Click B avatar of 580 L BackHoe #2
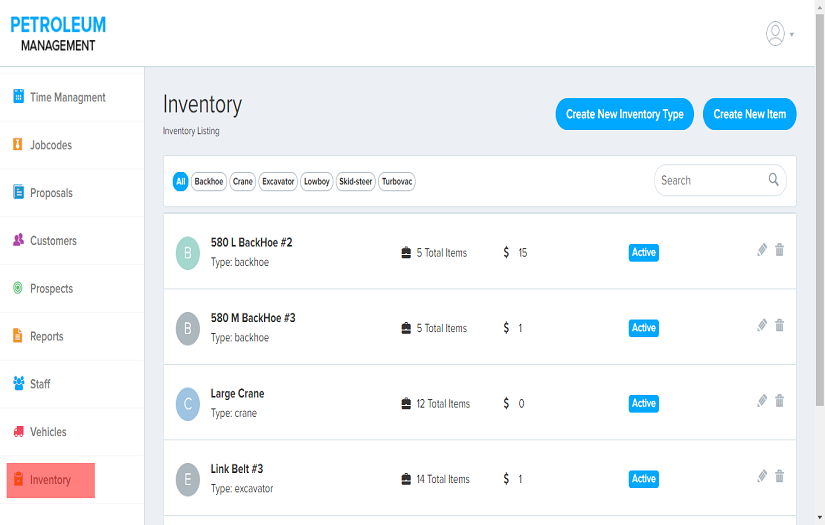The image size is (825, 525). [x=188, y=253]
